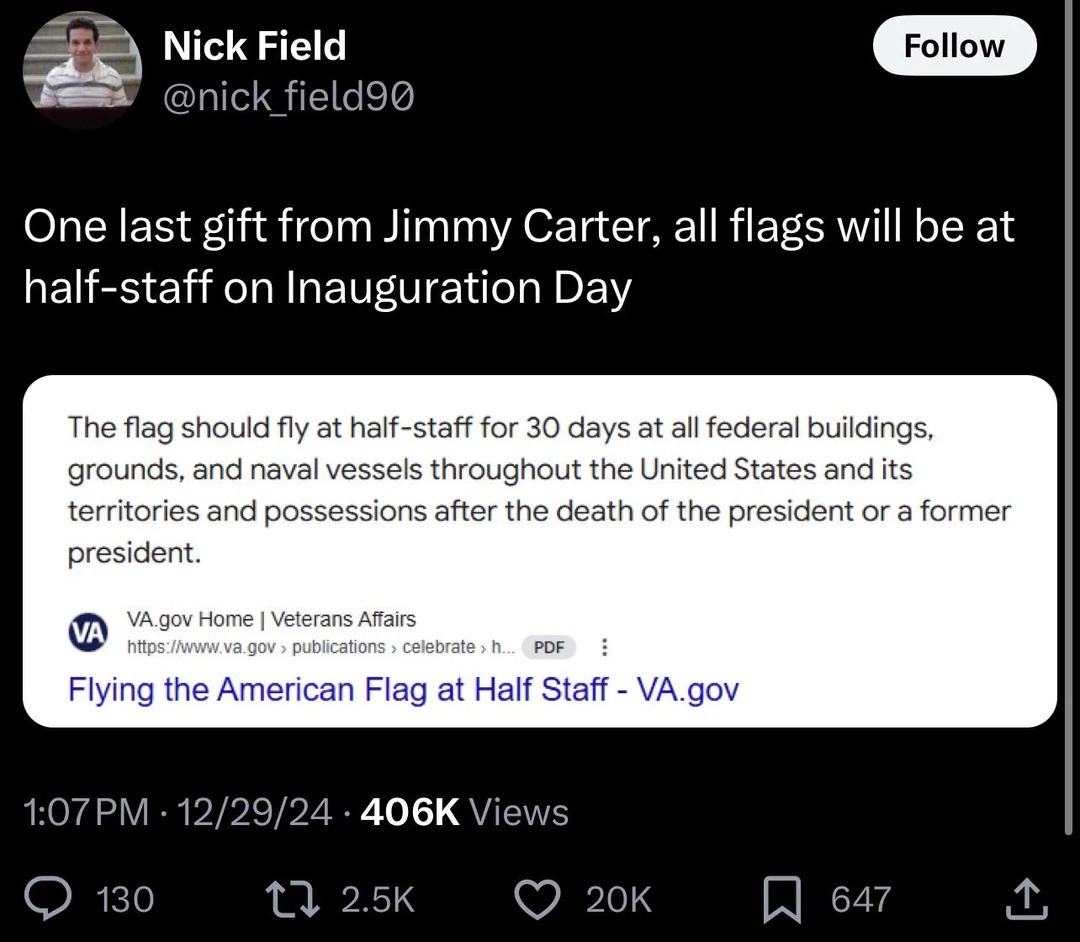Click the 130 replies count
Viewport: 1080px width, 942px height.
point(125,900)
